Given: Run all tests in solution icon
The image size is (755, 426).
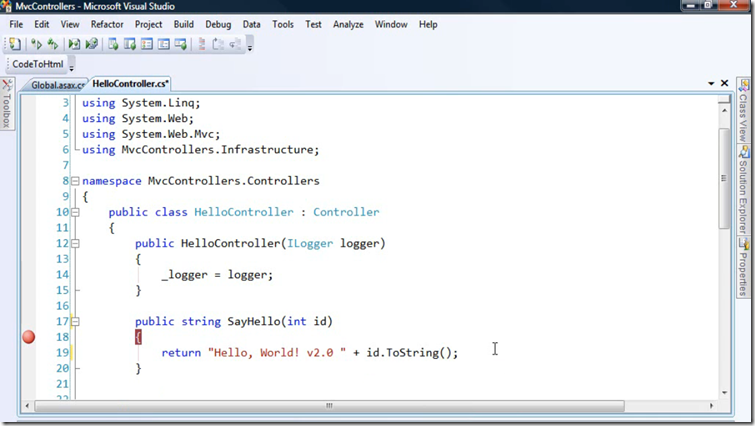Looking at the screenshot, I should (x=52, y=44).
